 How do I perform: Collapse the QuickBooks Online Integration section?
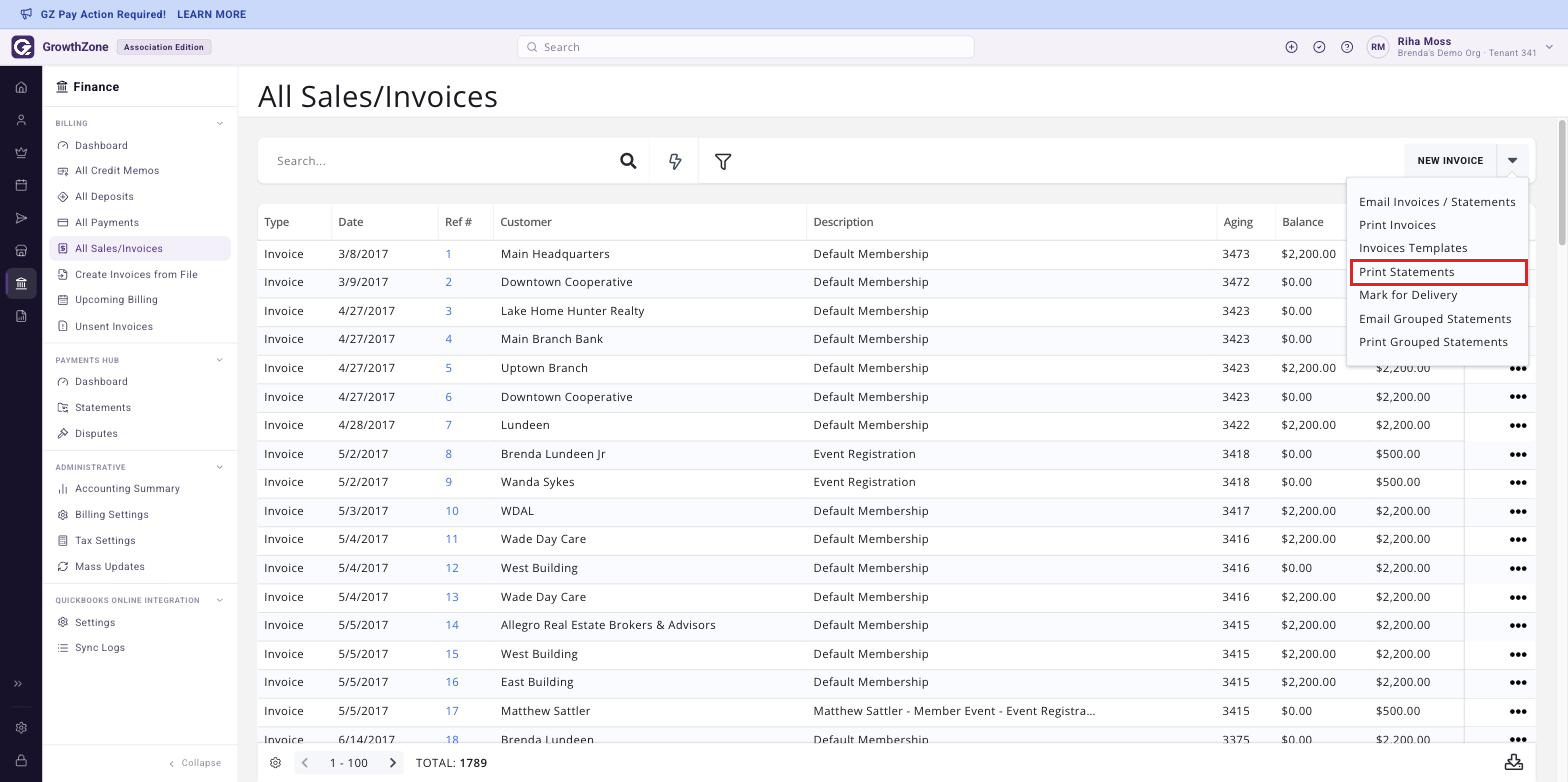220,601
